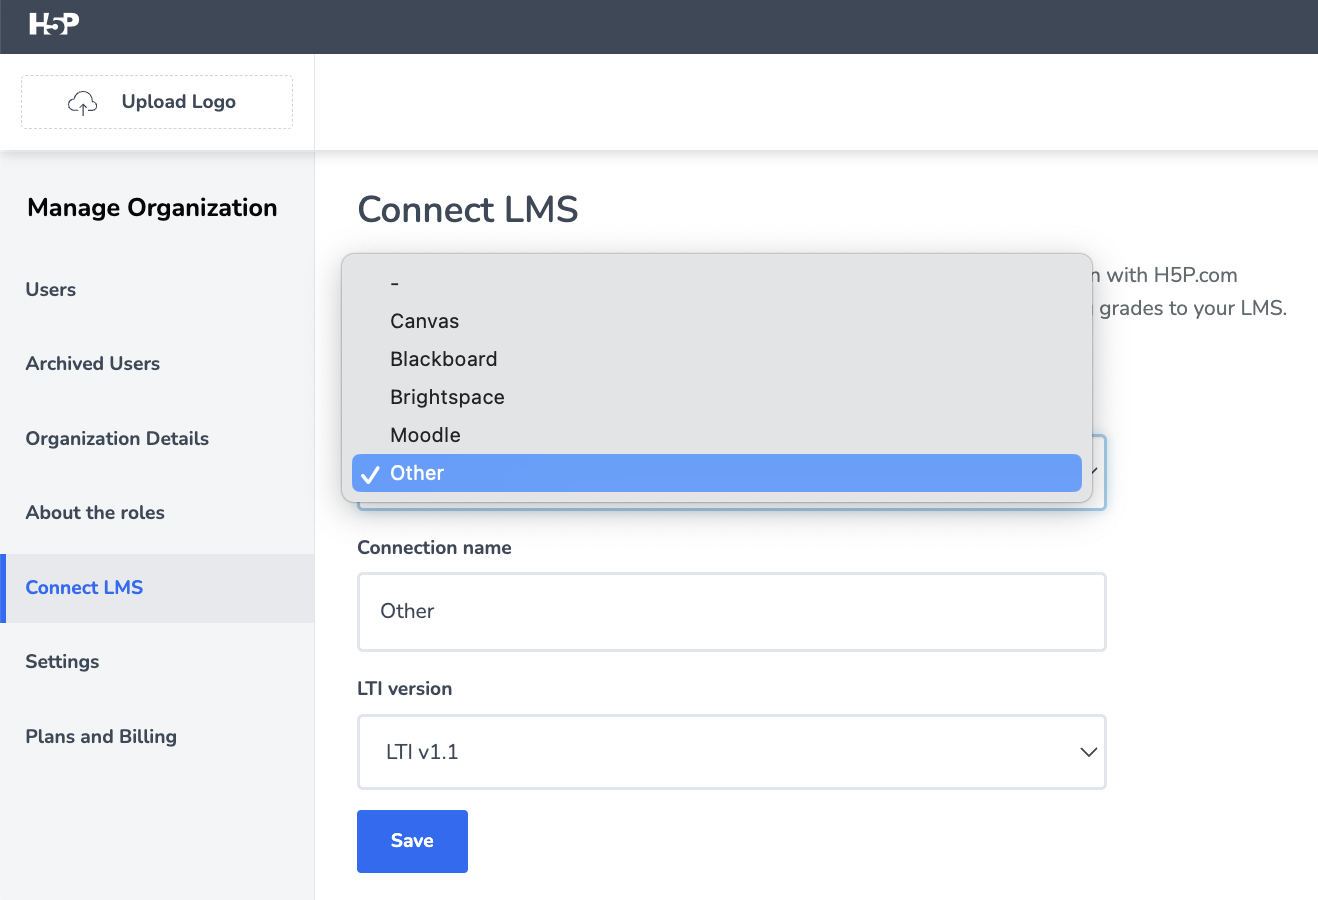Click the cloud upload icon
The image size is (1318, 900).
[x=82, y=102]
